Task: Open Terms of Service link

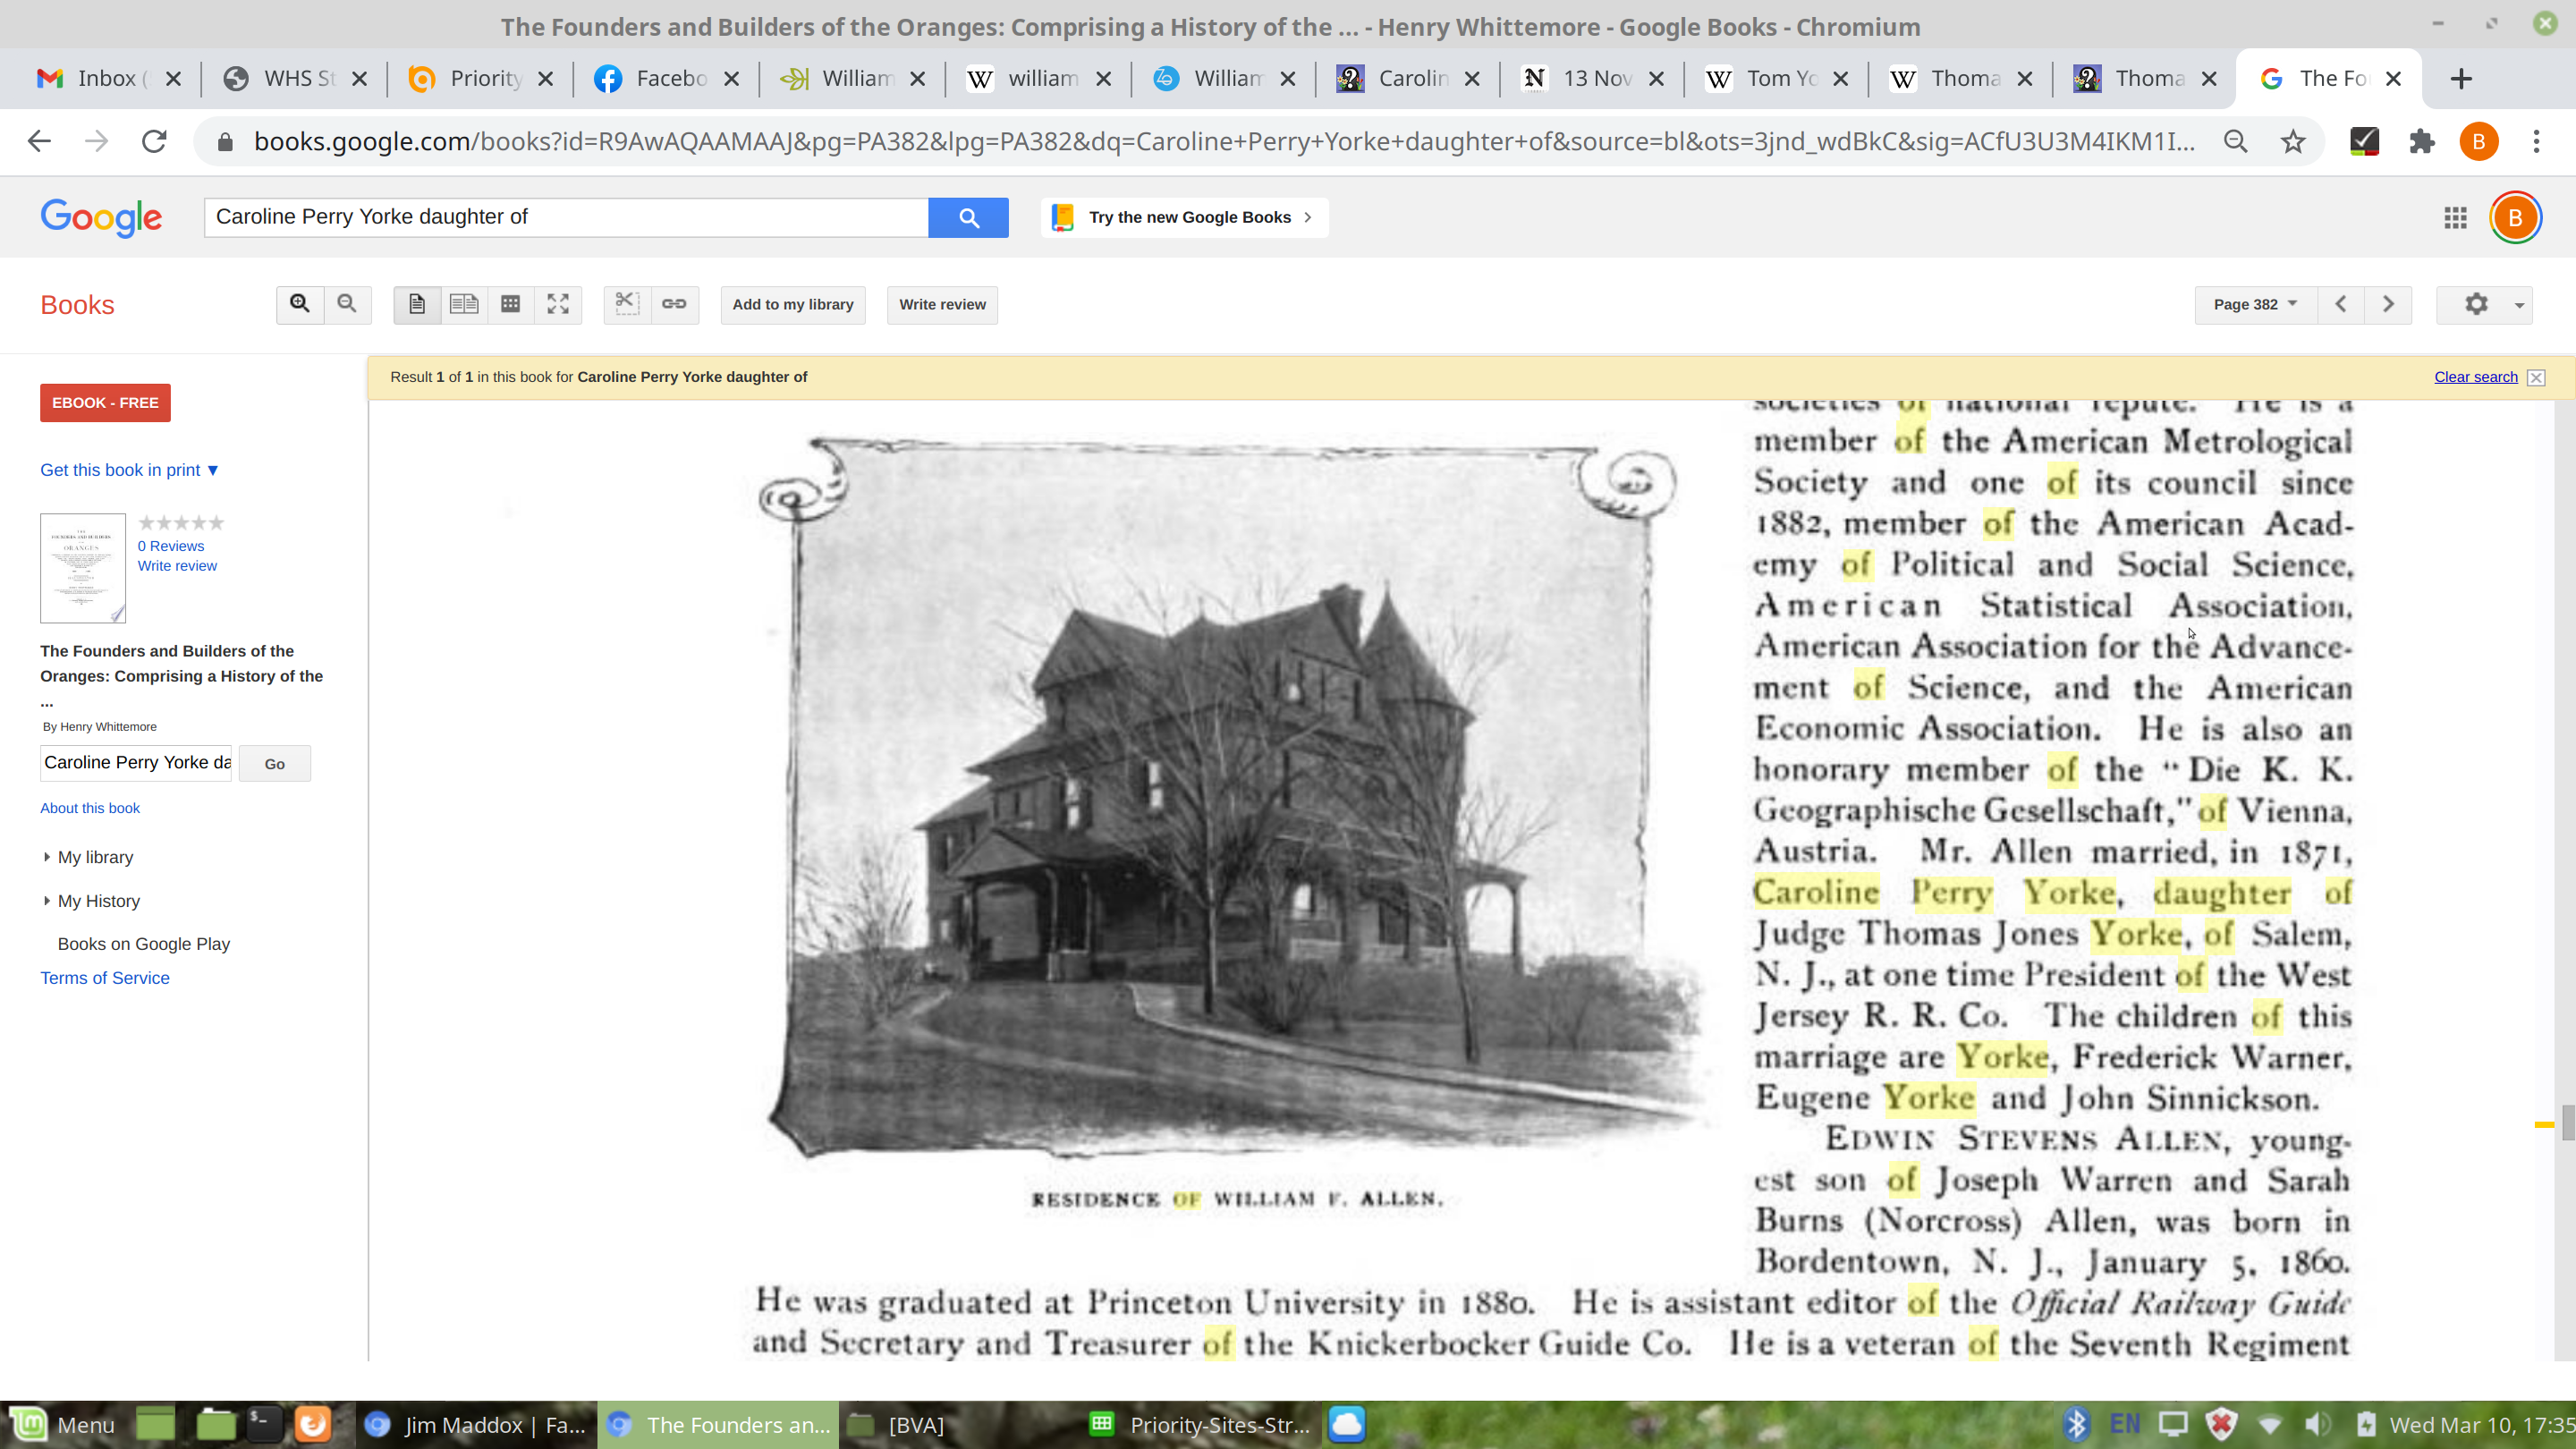Action: tap(105, 978)
